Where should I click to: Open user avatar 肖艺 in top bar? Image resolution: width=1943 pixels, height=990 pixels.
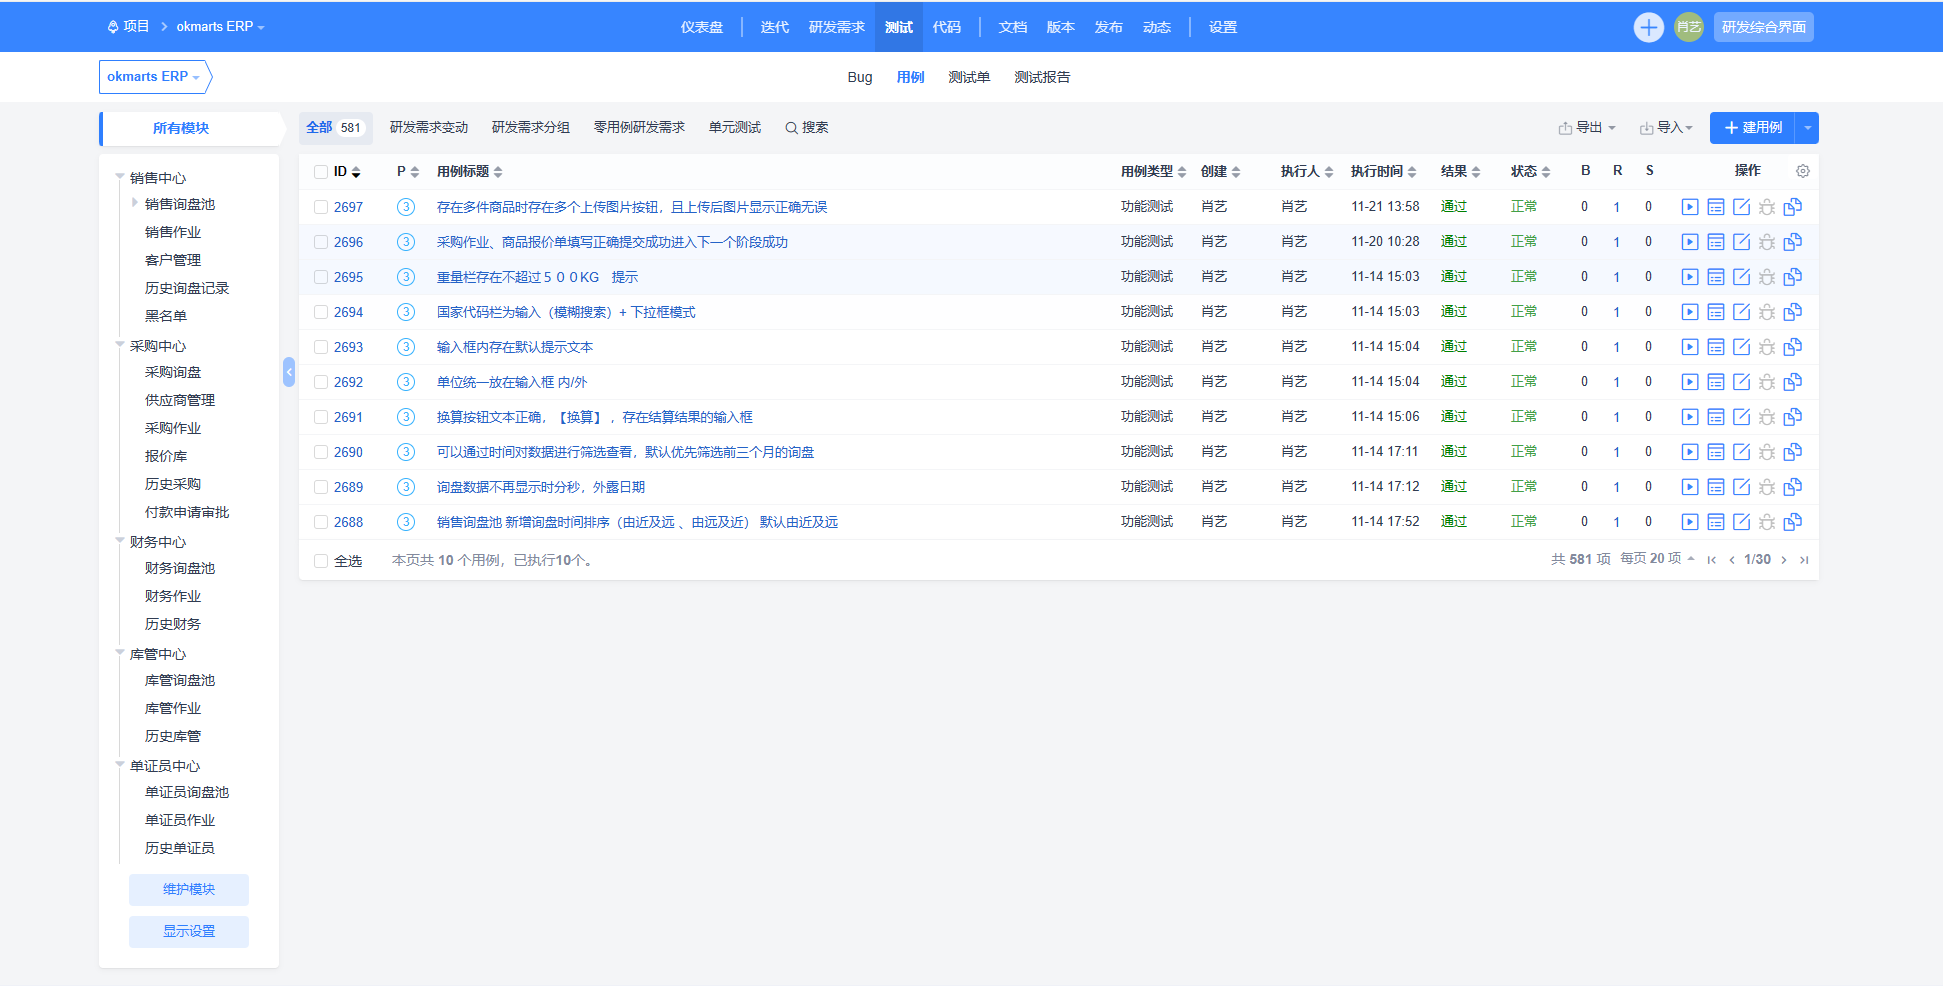coord(1689,27)
